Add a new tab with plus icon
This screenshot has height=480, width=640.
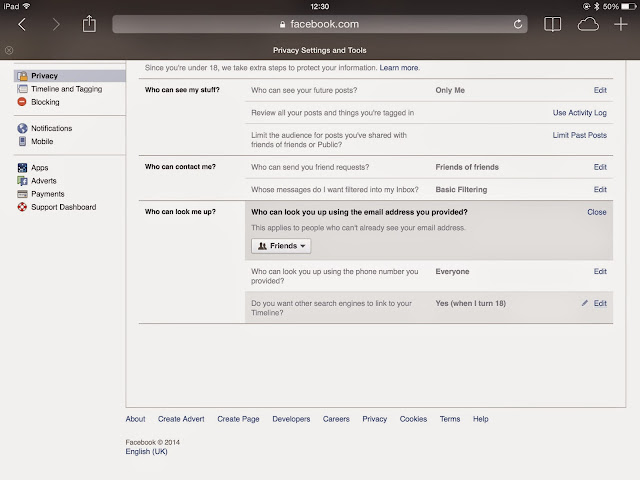click(x=620, y=24)
